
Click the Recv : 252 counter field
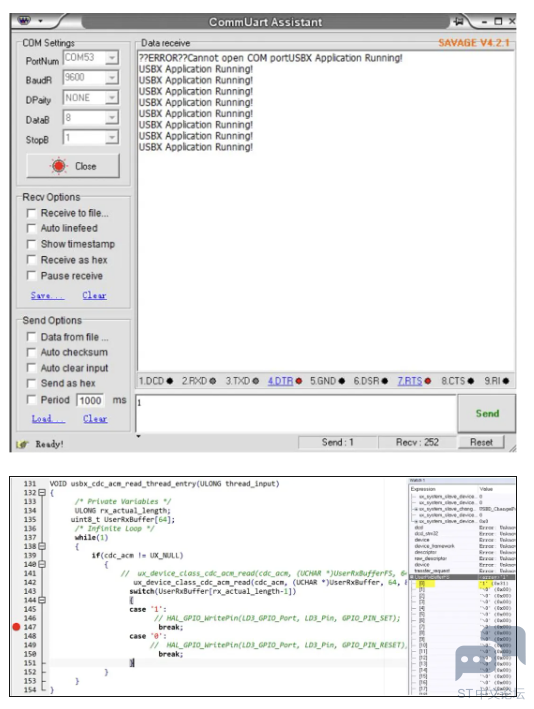pos(417,442)
